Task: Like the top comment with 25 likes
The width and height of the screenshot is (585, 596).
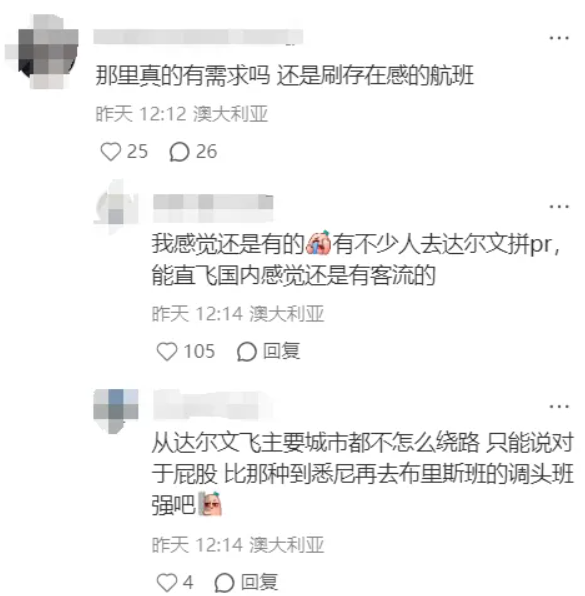Action: point(111,152)
